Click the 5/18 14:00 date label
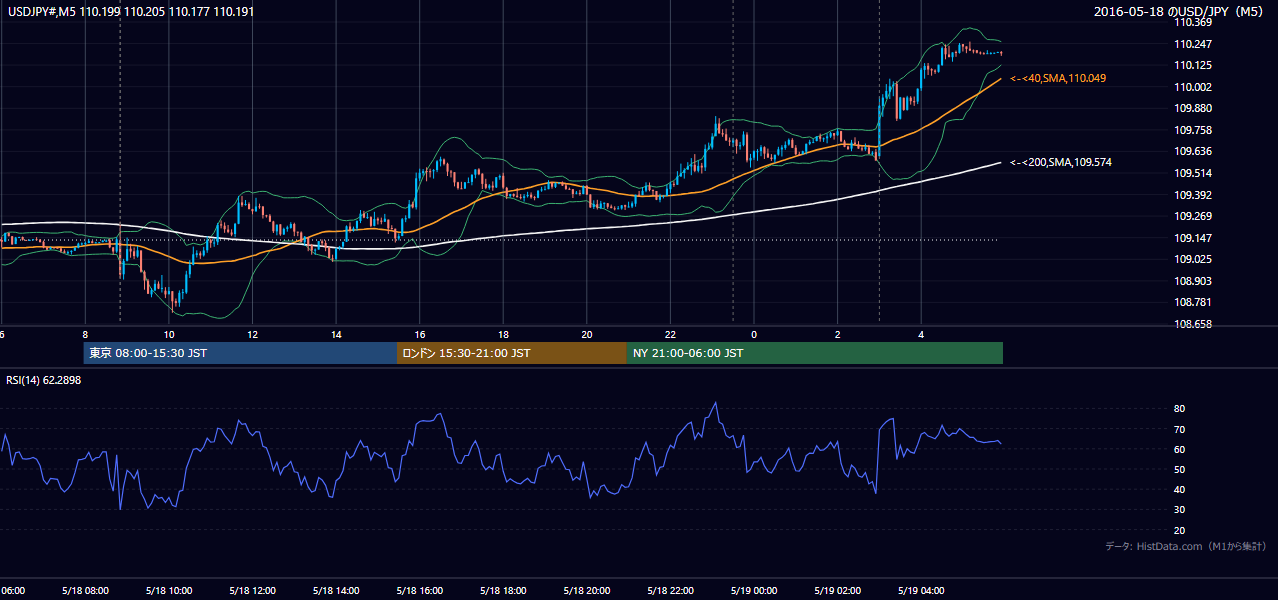 (x=335, y=590)
